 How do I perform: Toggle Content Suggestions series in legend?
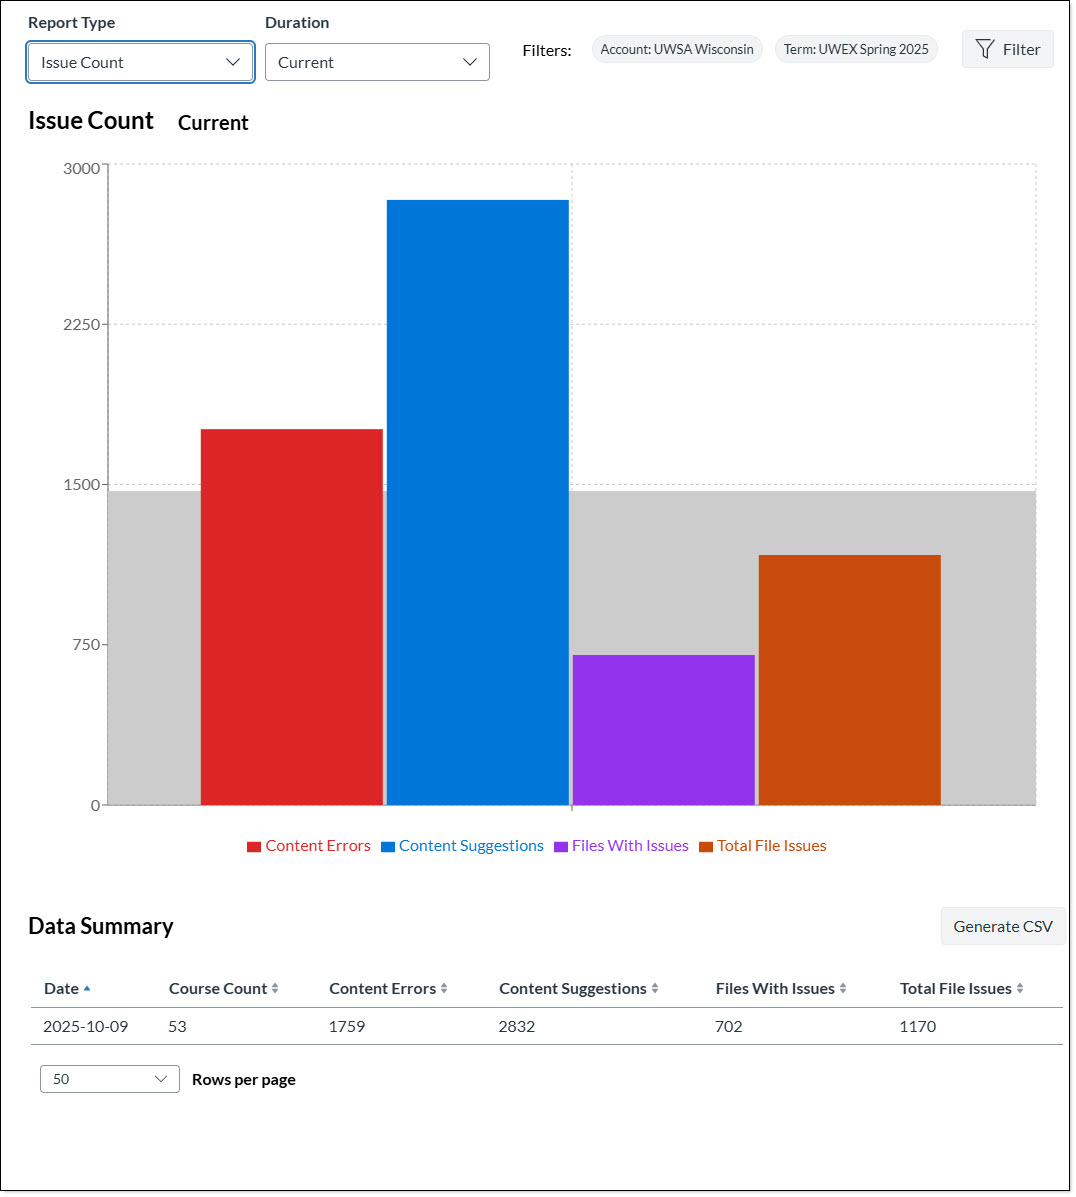[462, 846]
